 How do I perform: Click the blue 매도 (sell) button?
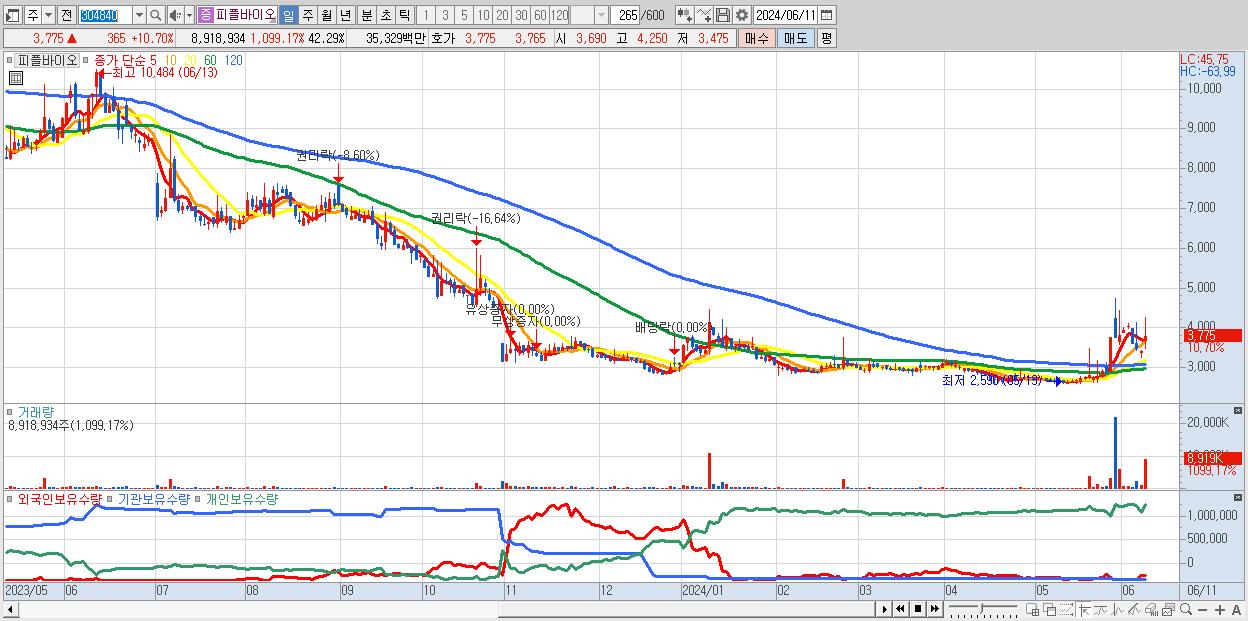pyautogui.click(x=795, y=38)
